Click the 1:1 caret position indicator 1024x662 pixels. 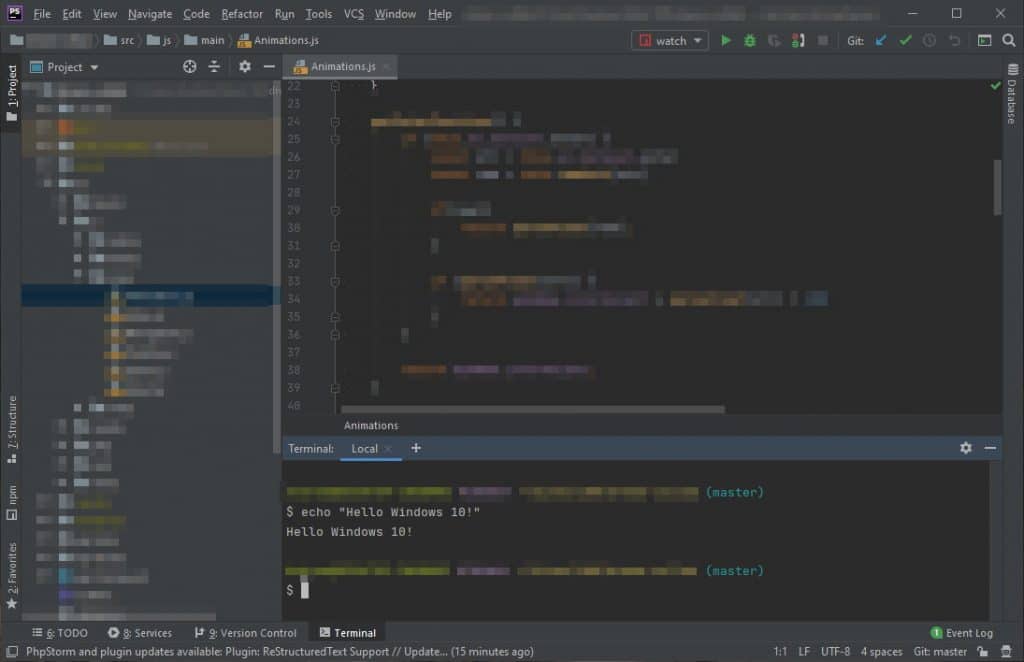(780, 652)
